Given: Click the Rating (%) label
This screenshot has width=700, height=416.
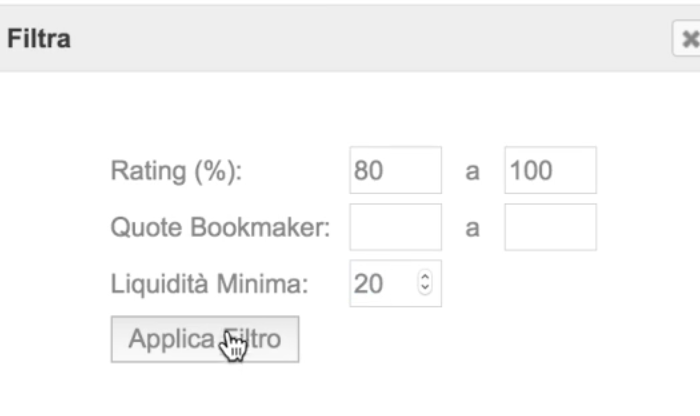Looking at the screenshot, I should click(x=176, y=171).
